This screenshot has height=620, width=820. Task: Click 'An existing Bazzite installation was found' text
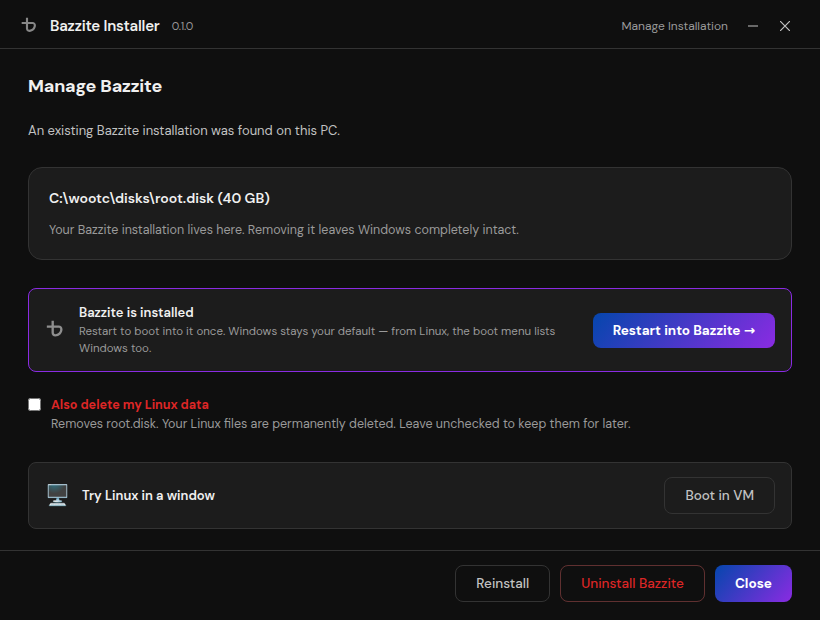click(x=184, y=130)
